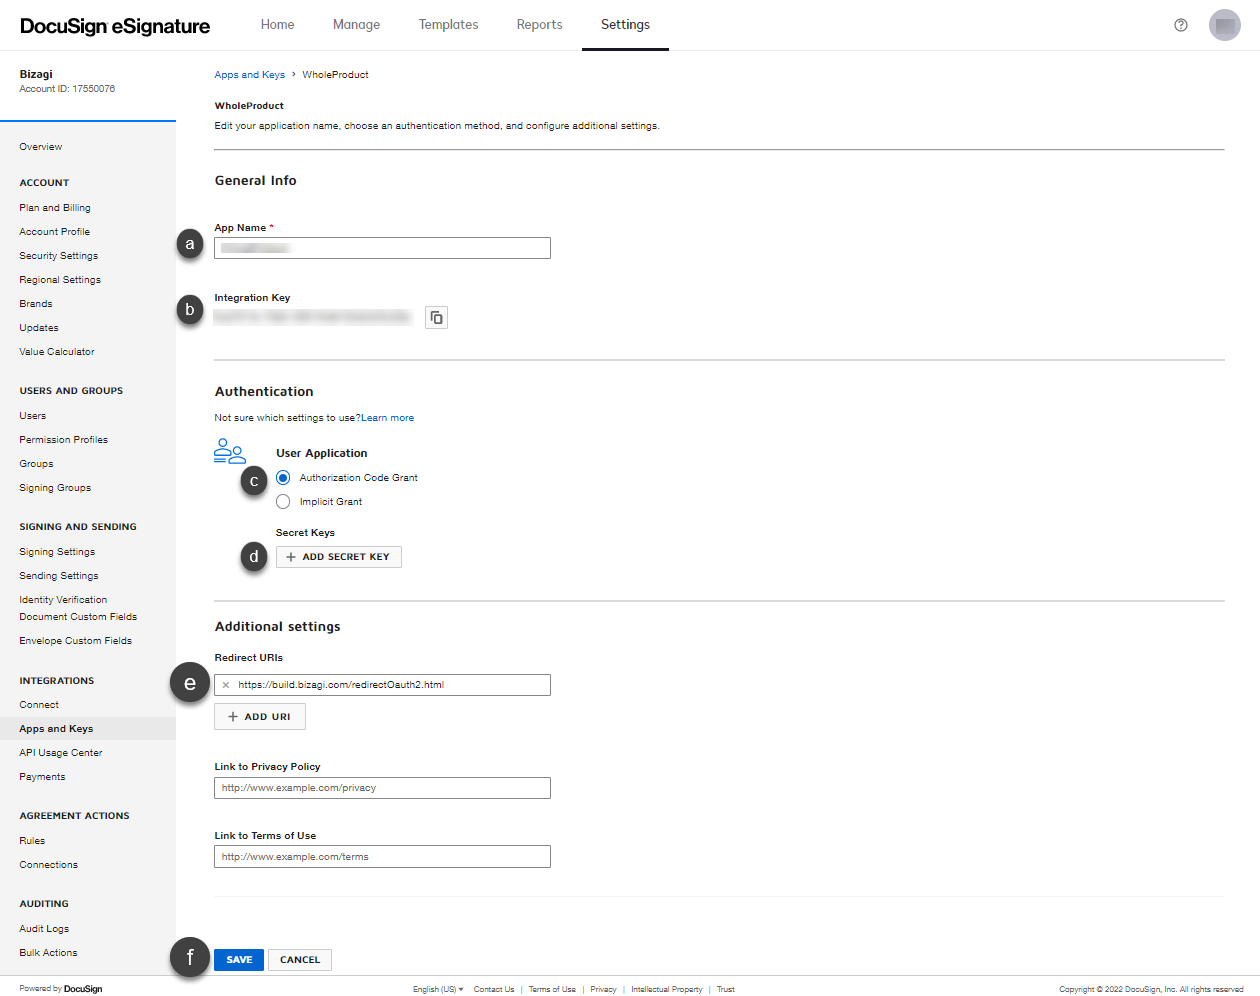Navigate to Apps and Keys breadcrumb
1260x996 pixels.
pos(249,75)
